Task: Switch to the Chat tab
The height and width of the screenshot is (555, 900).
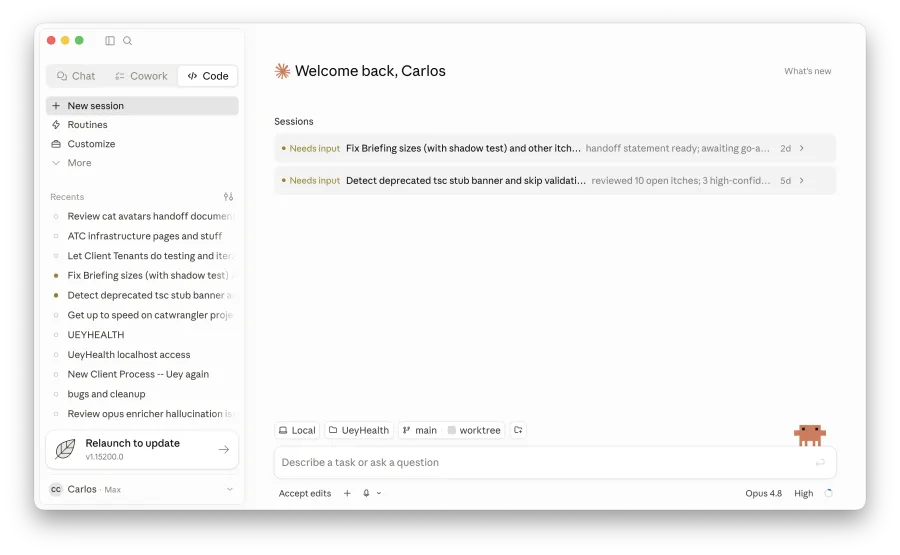Action: [x=76, y=76]
